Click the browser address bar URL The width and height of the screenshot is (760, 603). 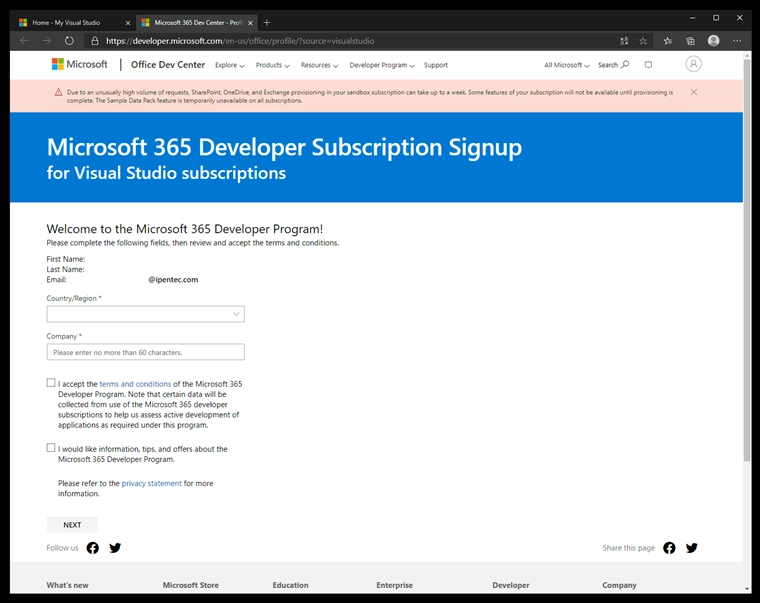240,41
